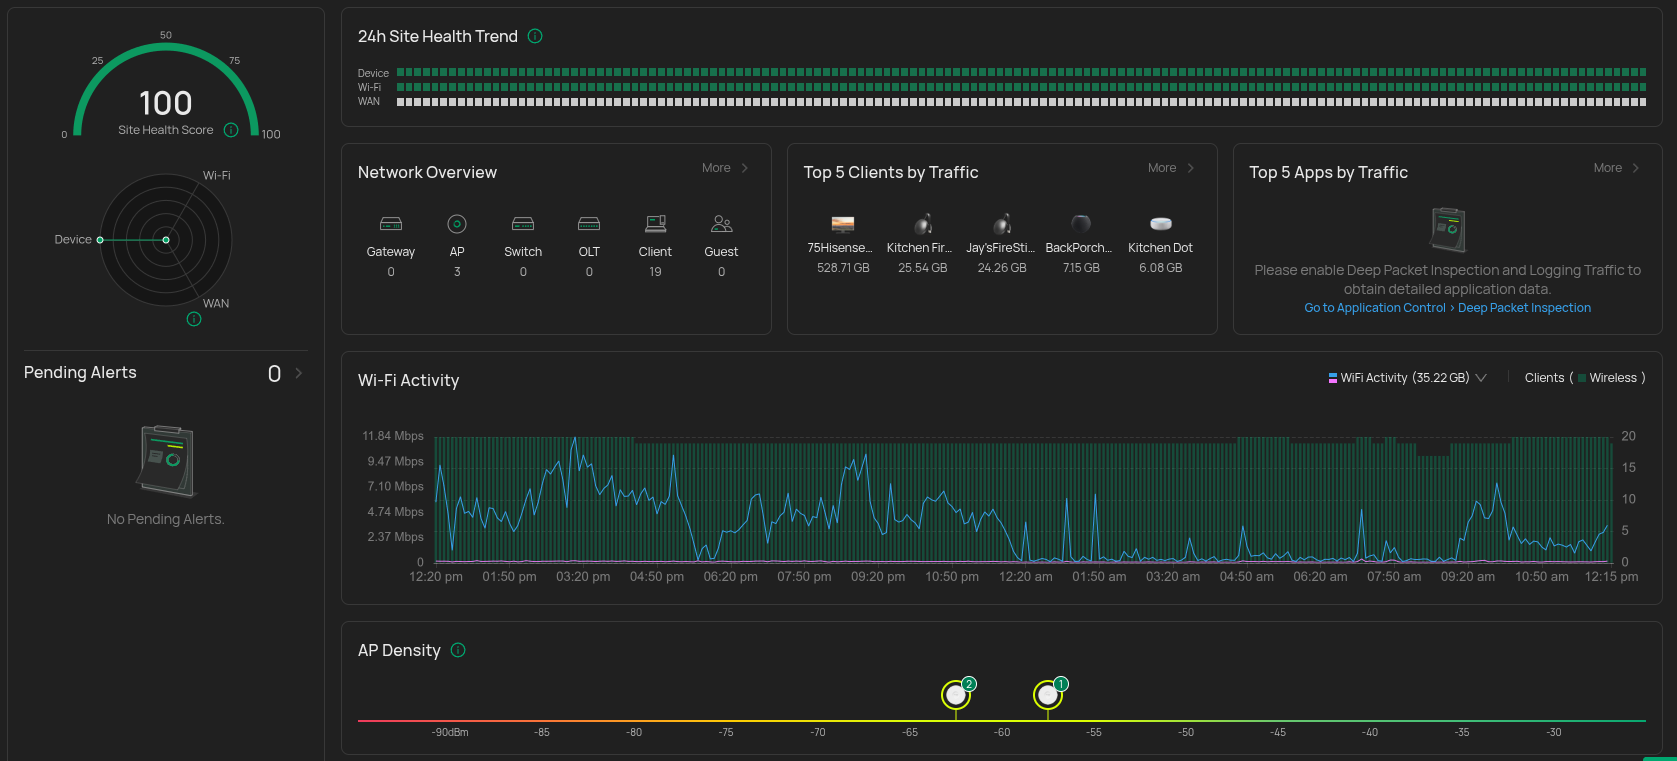Viewport: 1677px width, 761px height.
Task: Open the WiFi Activity dropdown
Action: pos(1481,378)
